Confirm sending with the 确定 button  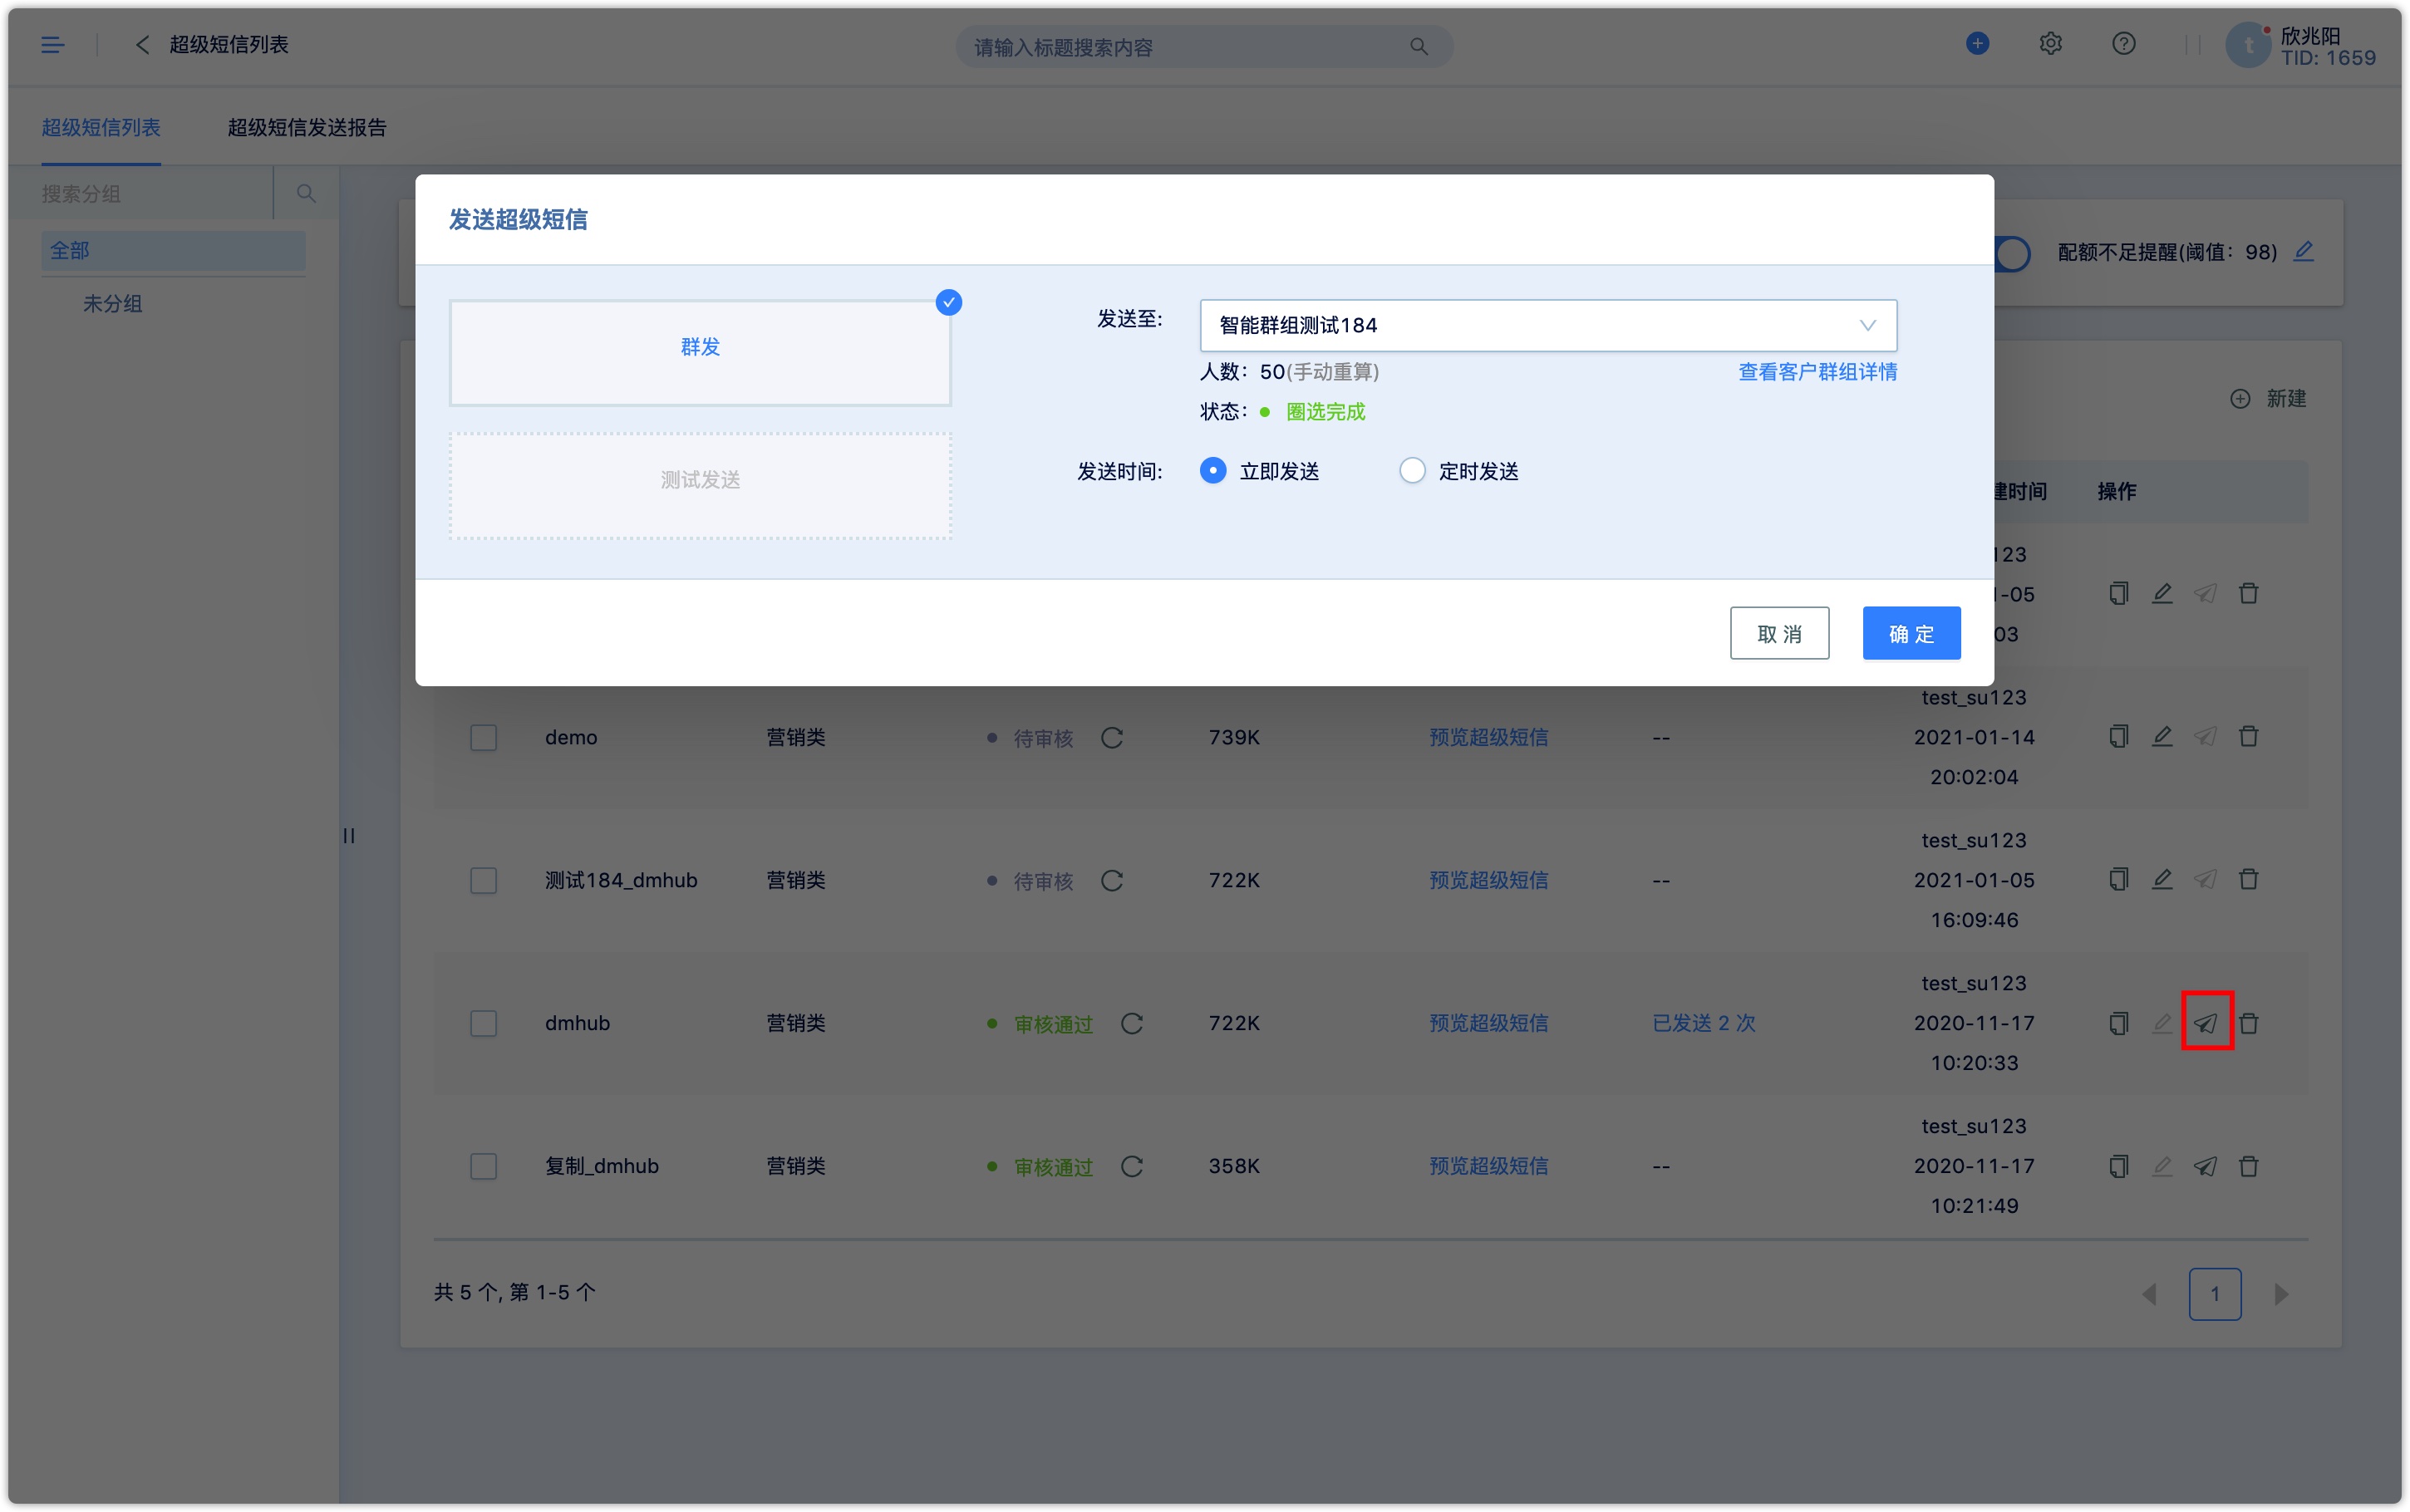pyautogui.click(x=1911, y=633)
